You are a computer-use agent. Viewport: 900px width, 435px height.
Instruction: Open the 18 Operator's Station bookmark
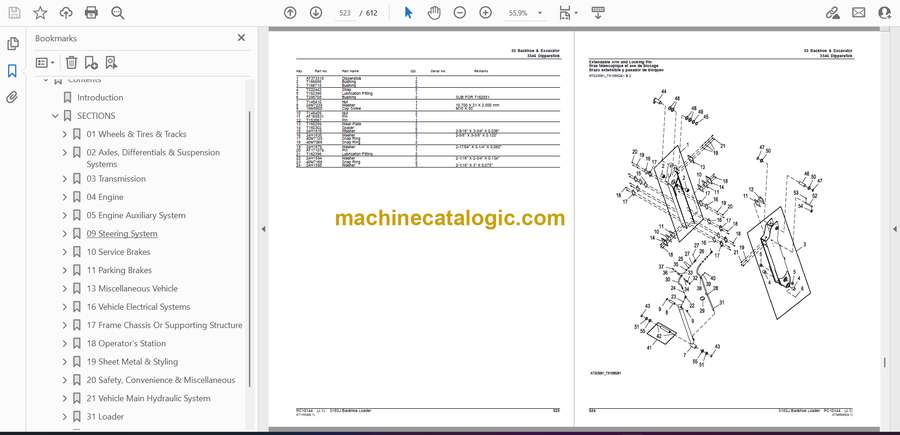click(x=126, y=344)
